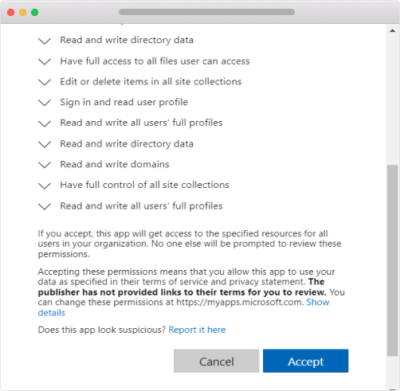Click the 'Does this app look suspicious?' text
The width and height of the screenshot is (400, 391).
(102, 330)
